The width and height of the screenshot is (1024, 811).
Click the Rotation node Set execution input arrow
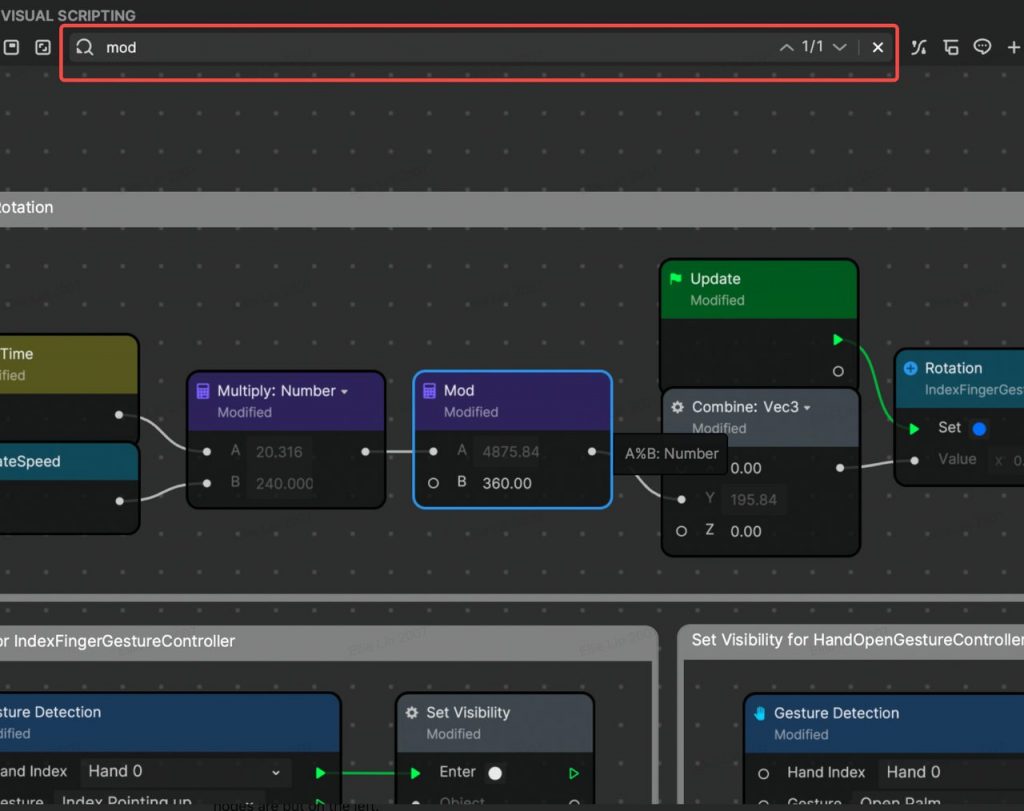(x=914, y=428)
